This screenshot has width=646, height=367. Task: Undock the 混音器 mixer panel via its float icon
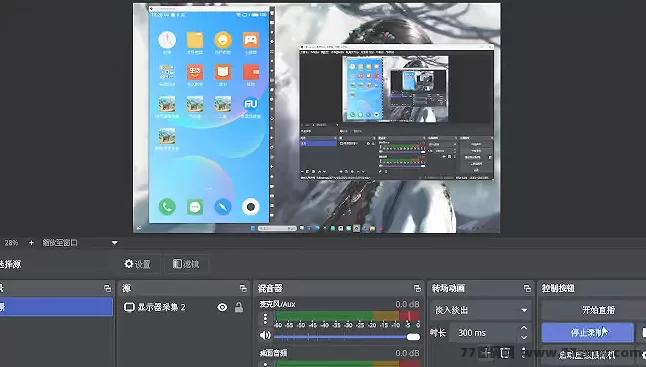pyautogui.click(x=417, y=288)
